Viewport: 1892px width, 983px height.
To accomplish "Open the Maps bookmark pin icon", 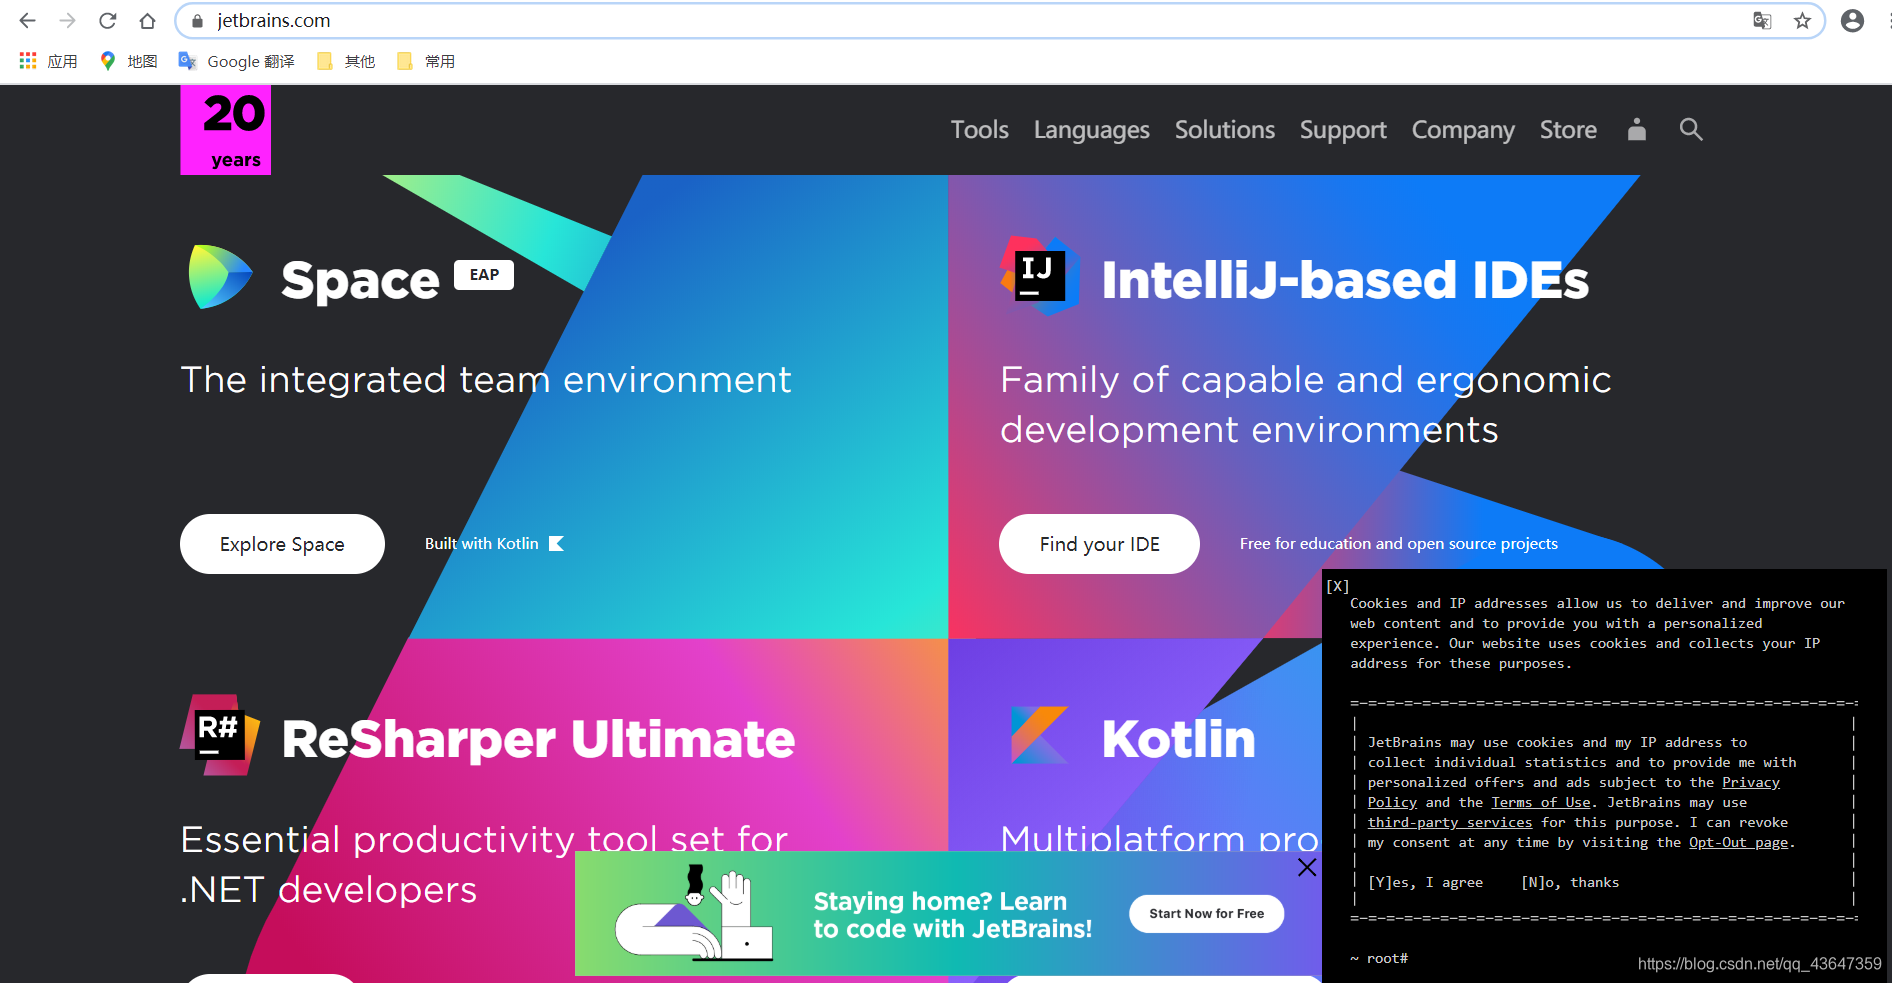I will 108,61.
